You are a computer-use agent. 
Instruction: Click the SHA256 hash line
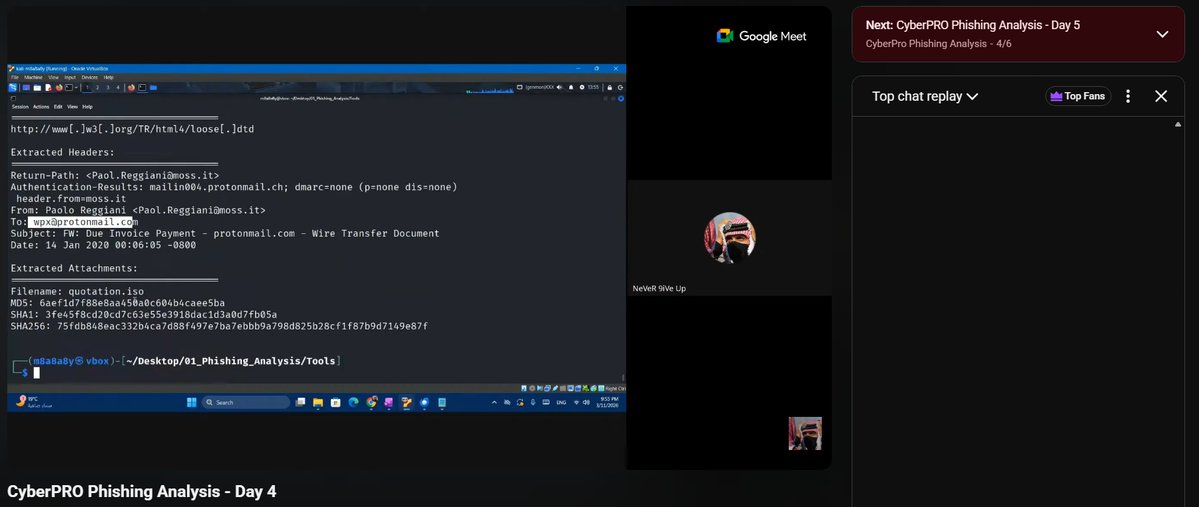(219, 327)
